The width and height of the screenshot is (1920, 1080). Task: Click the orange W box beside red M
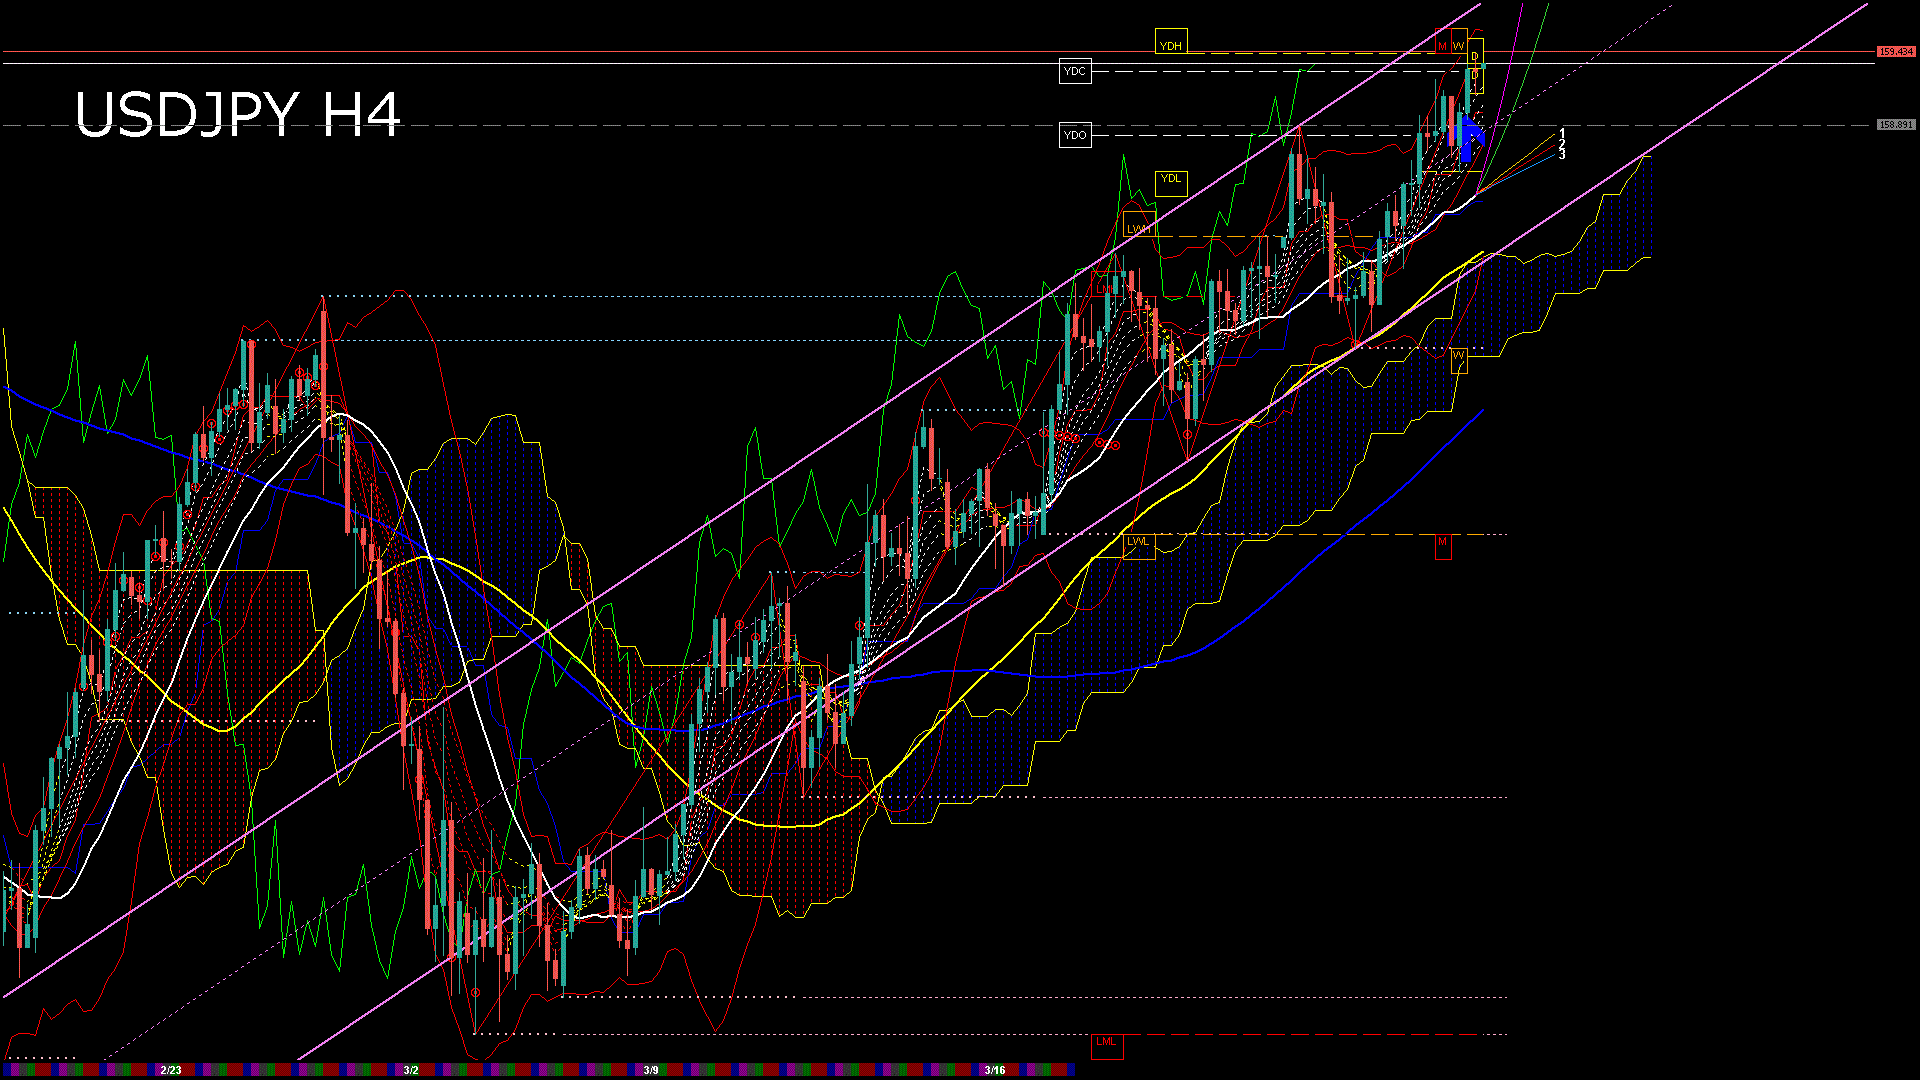[x=1458, y=45]
